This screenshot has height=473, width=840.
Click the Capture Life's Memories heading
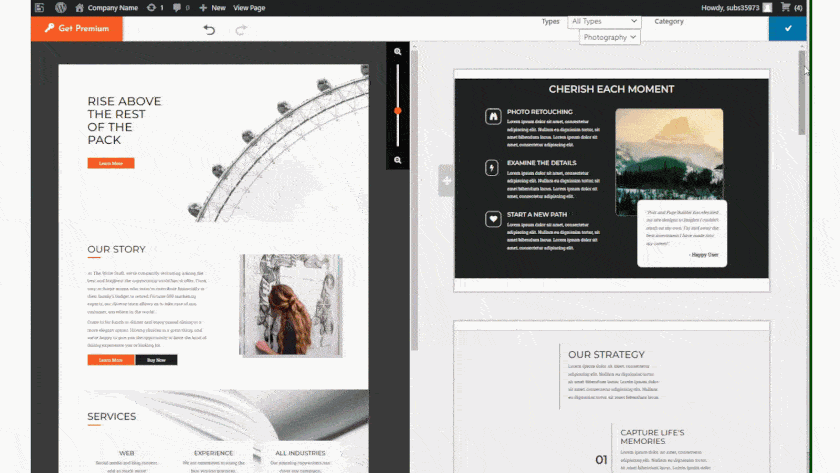(x=652, y=437)
